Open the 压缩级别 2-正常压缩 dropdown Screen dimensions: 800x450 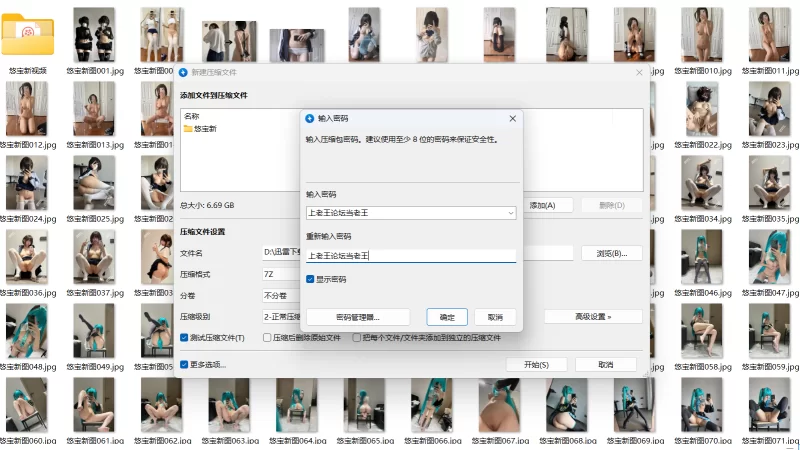click(281, 316)
